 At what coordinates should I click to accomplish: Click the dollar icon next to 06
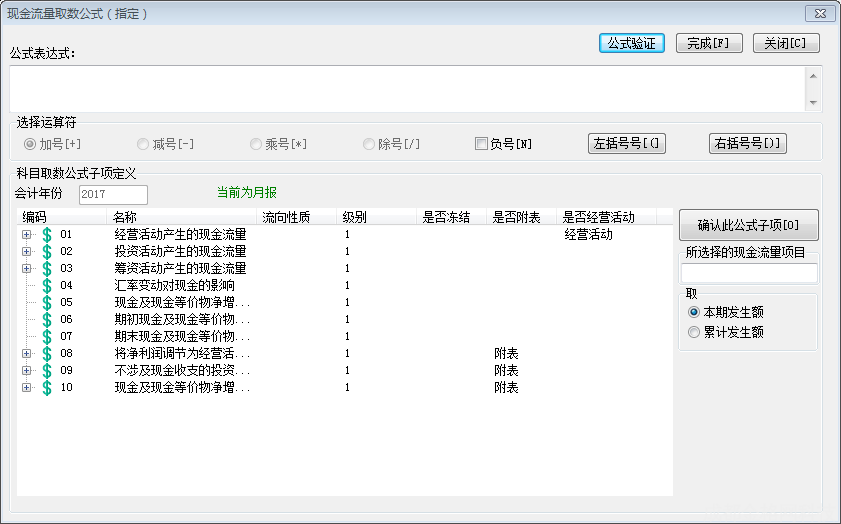coord(46,319)
